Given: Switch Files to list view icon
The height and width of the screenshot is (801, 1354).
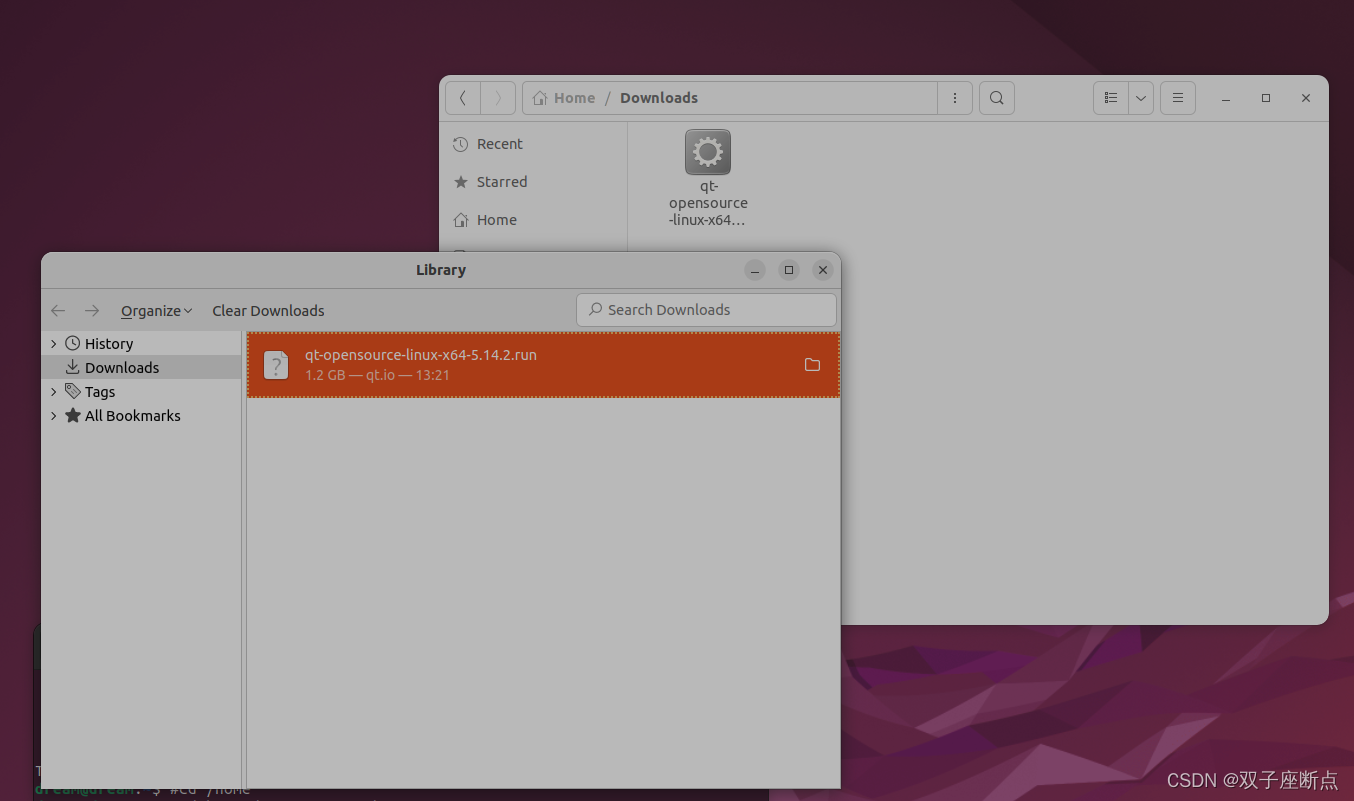Looking at the screenshot, I should [1111, 98].
